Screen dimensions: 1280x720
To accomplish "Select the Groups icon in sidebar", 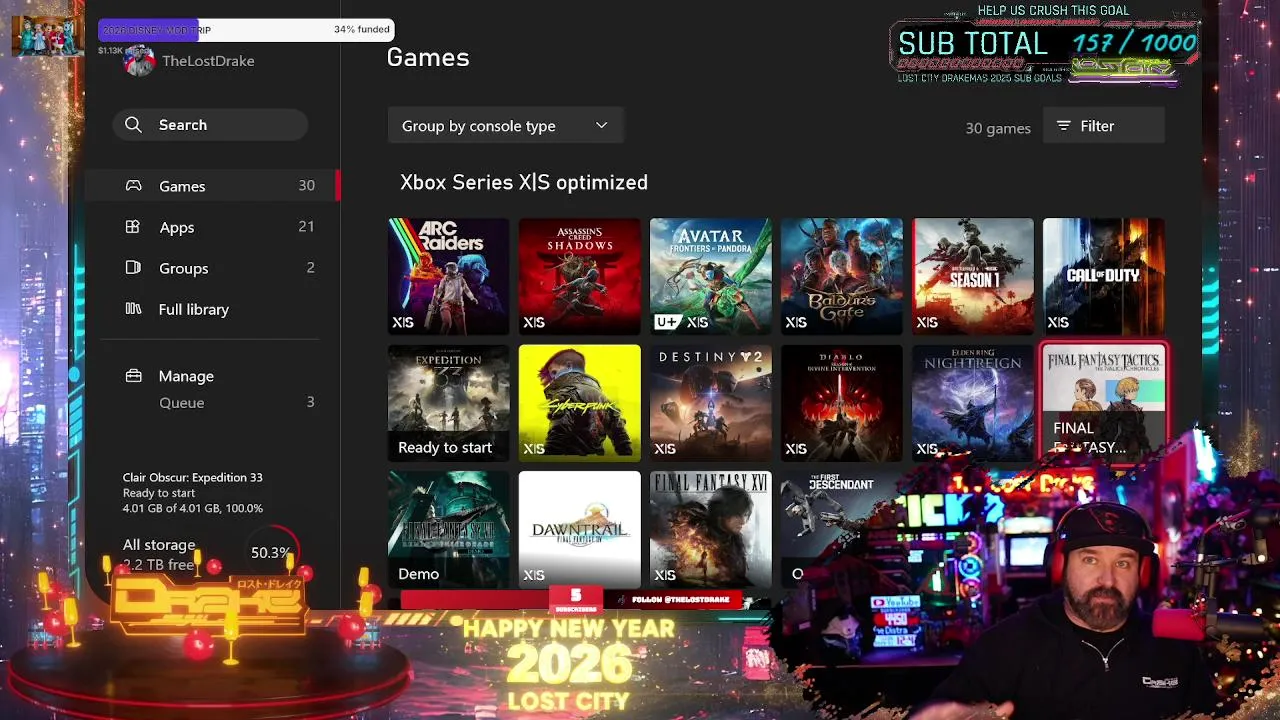I will pyautogui.click(x=133, y=268).
